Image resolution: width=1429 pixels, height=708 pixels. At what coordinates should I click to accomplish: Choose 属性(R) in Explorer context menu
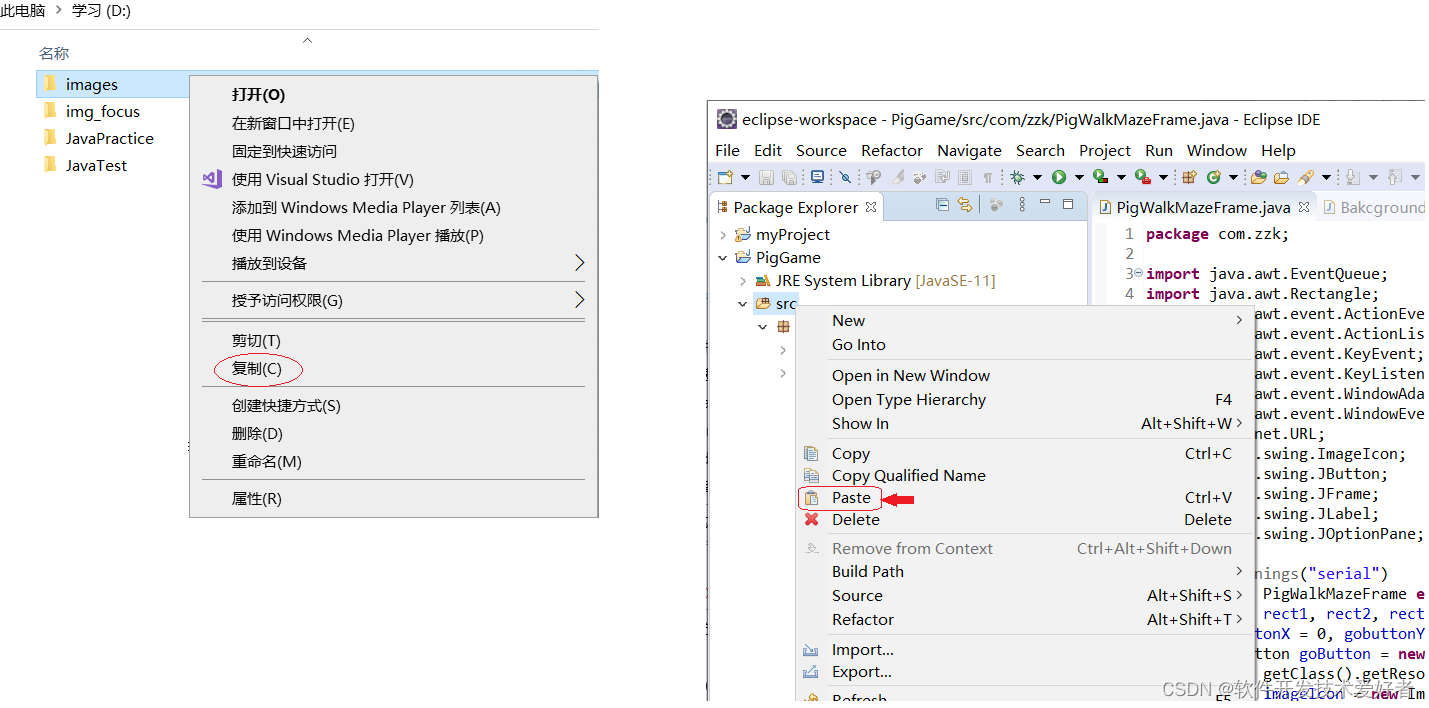pyautogui.click(x=393, y=499)
